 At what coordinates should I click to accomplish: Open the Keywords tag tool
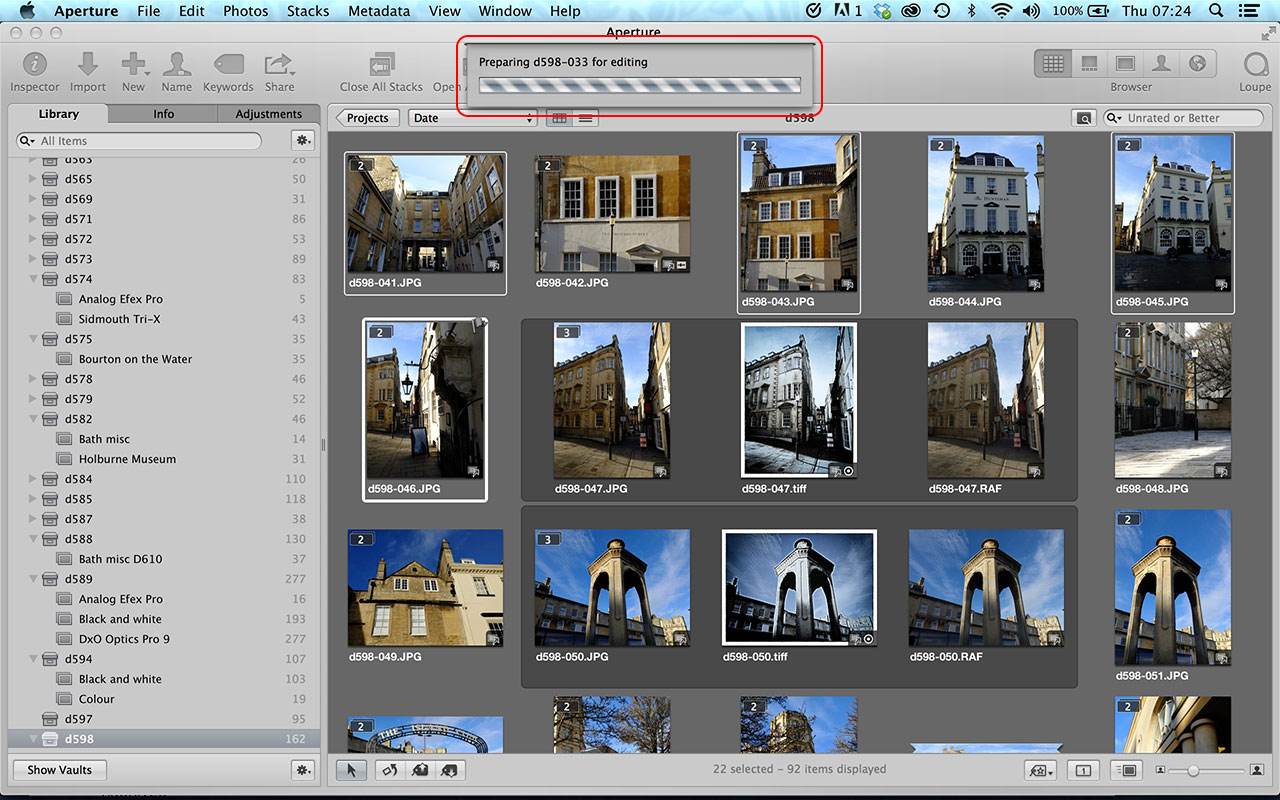click(x=228, y=65)
